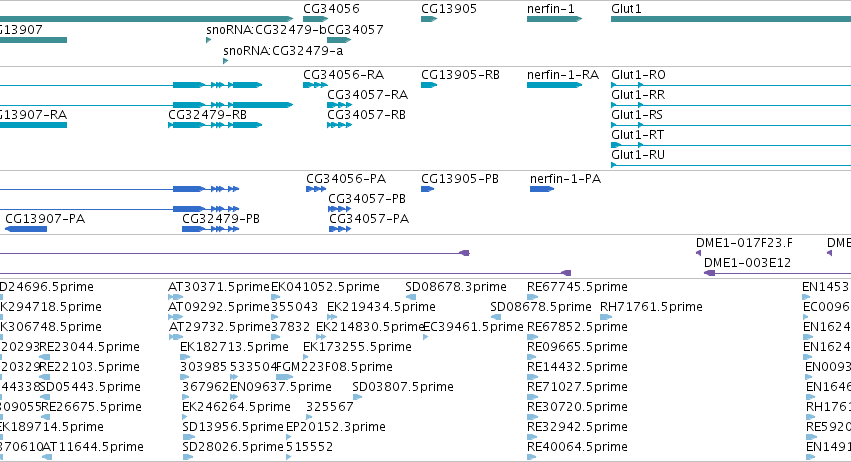Open the nerfin-1 gene label
The width and height of the screenshot is (851, 462).
point(550,9)
